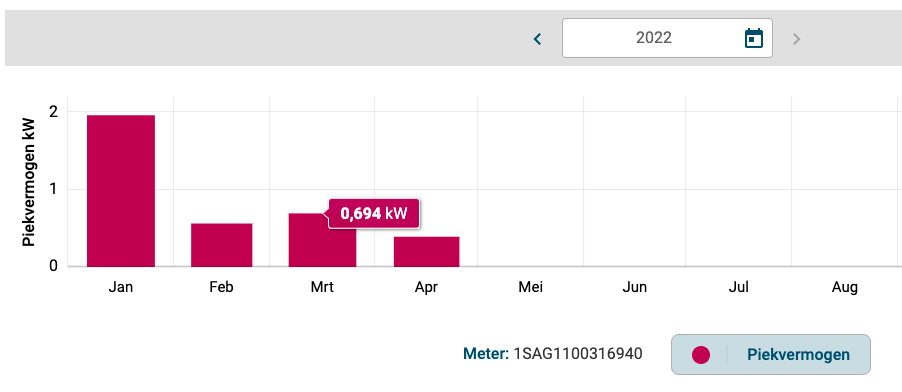This screenshot has width=902, height=392.
Task: Click the Aug axis label
Action: [844, 287]
